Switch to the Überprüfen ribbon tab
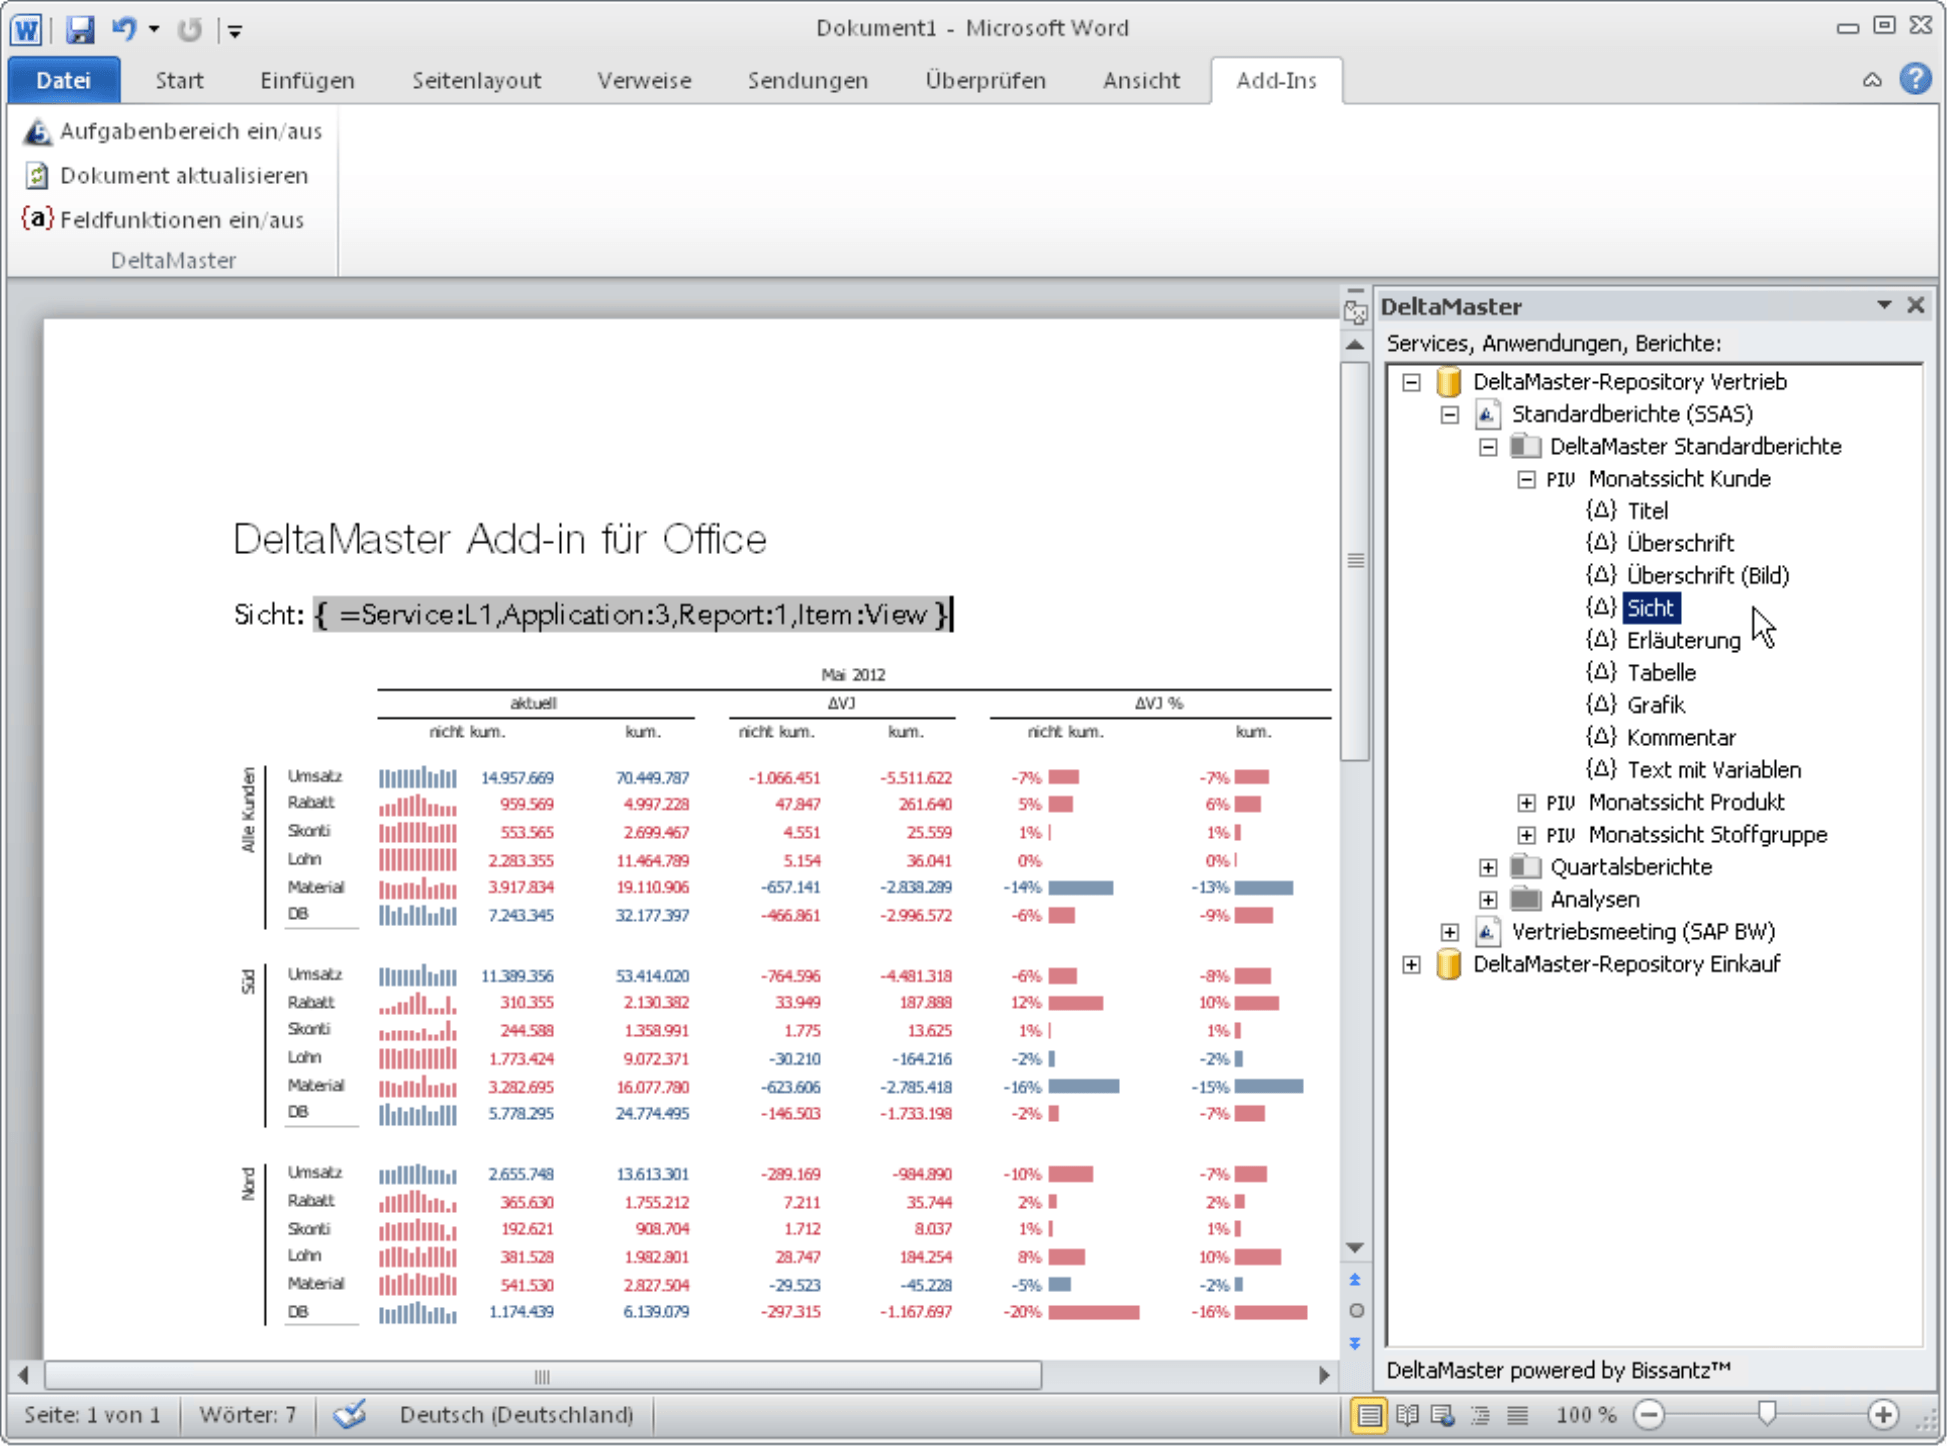Screen dimensions: 1947x1446 point(985,80)
